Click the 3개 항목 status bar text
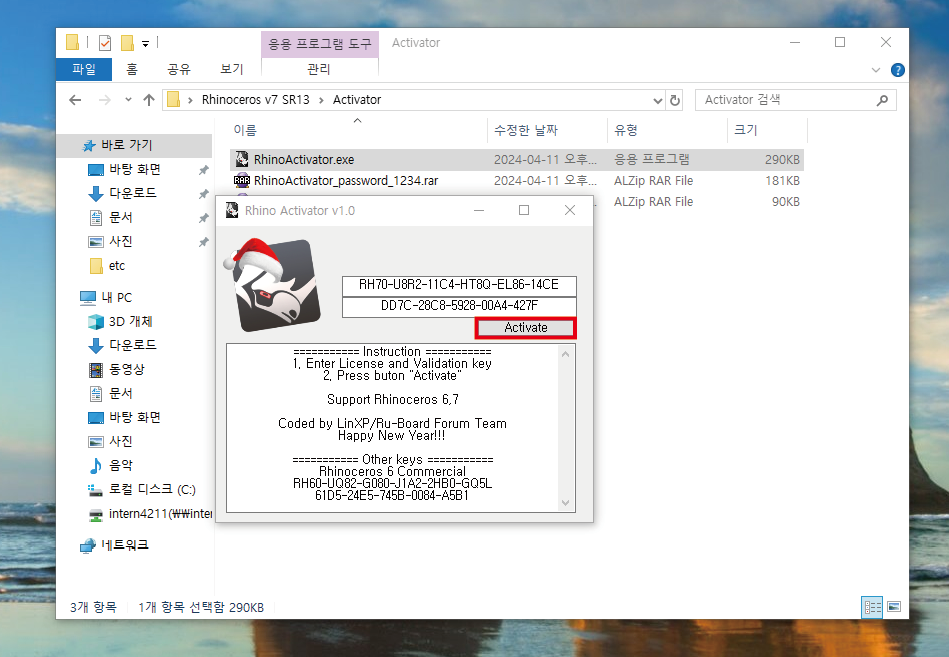Viewport: 949px width, 657px height. click(x=93, y=607)
